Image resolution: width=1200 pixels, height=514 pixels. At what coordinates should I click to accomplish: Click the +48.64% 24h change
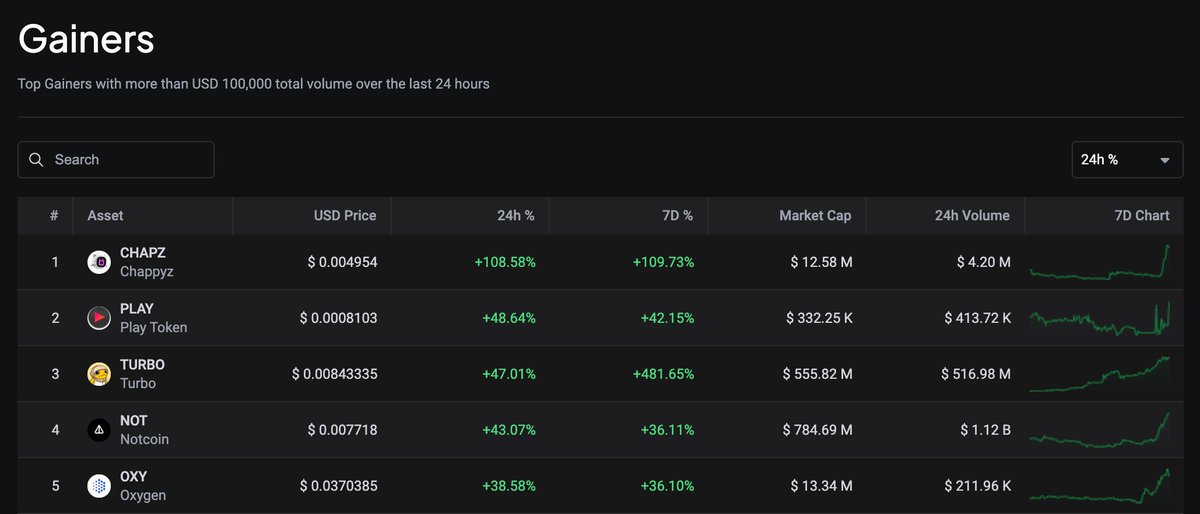click(x=509, y=318)
